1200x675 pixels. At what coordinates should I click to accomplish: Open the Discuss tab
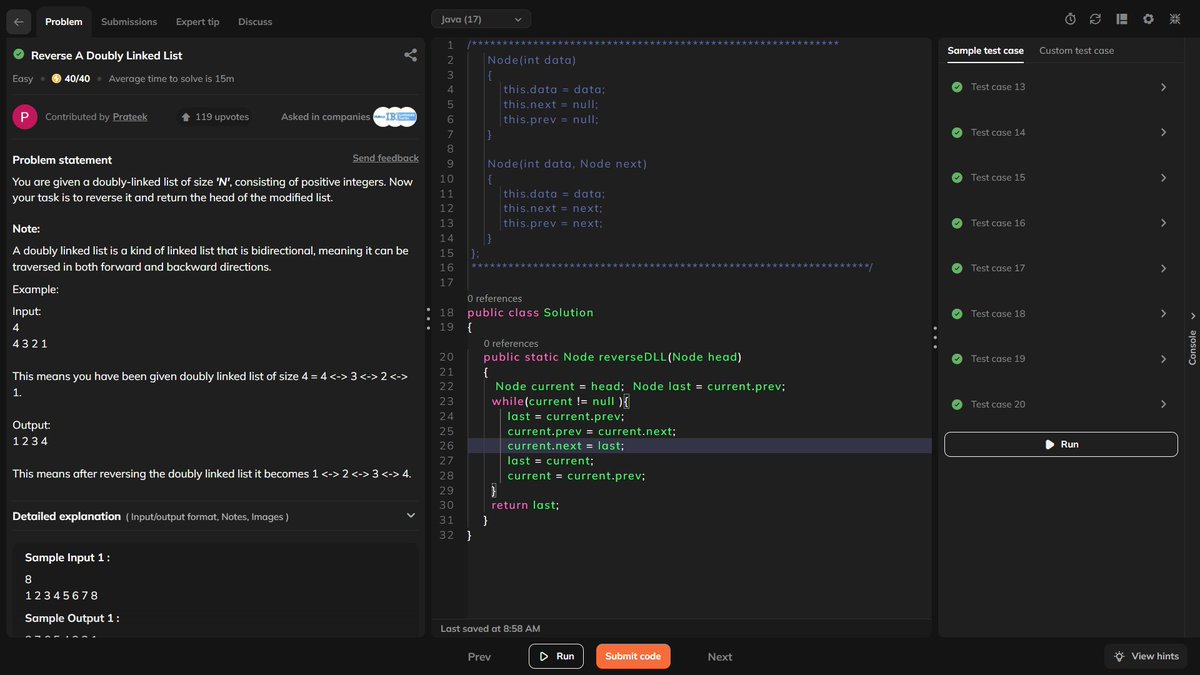255,21
